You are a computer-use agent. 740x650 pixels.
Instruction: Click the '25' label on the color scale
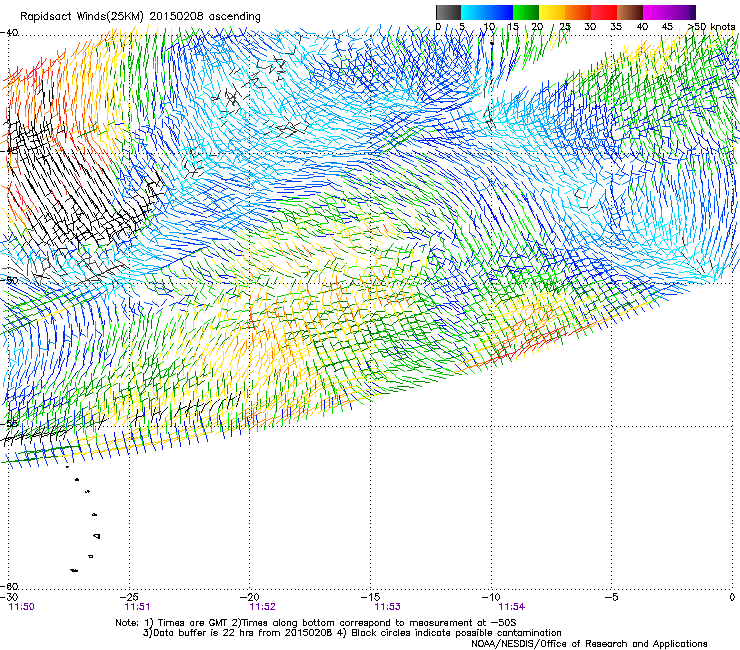(565, 26)
